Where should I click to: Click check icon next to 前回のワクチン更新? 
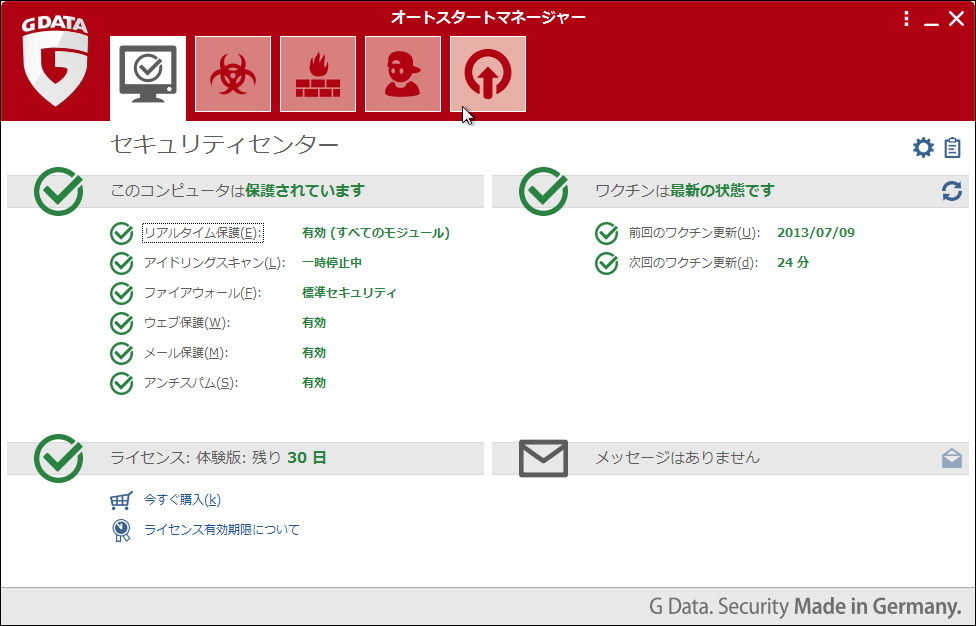[606, 233]
